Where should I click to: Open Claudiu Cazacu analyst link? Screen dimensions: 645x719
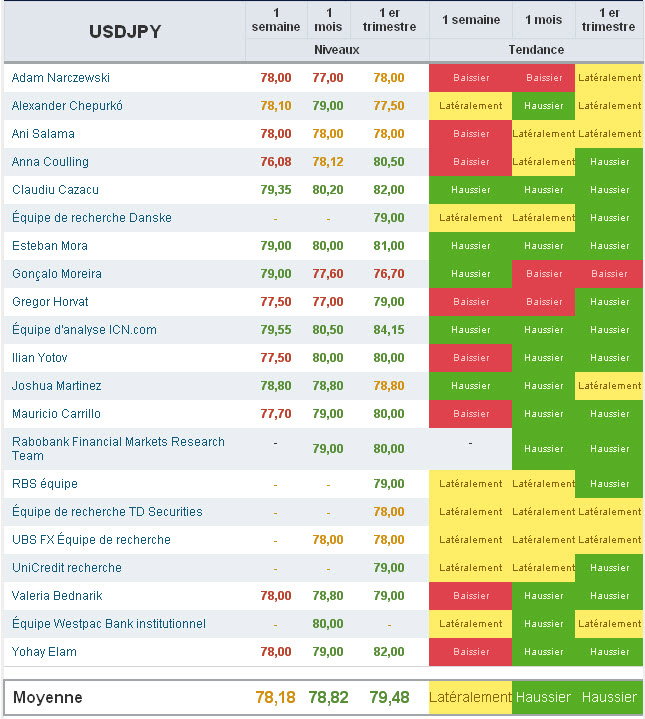pyautogui.click(x=55, y=189)
